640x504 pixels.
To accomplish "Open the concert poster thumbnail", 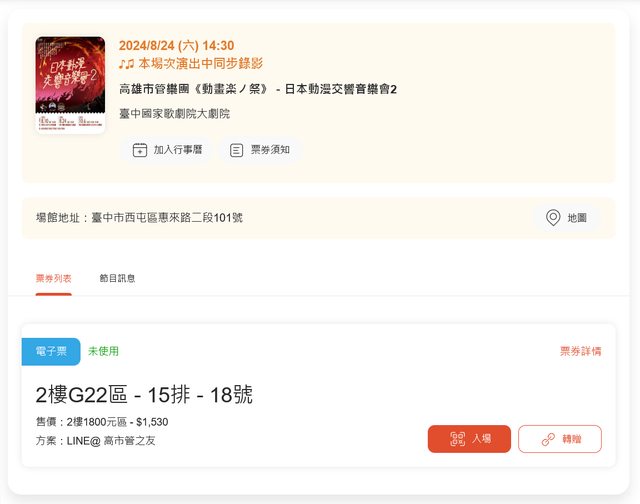I will [70, 85].
